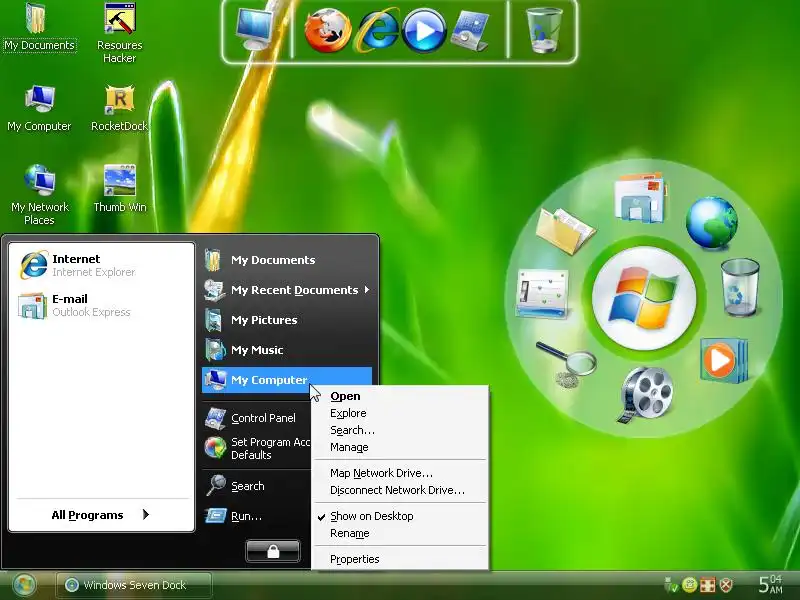Open the recycle bin in circular dock
This screenshot has height=600, width=800.
(x=740, y=287)
